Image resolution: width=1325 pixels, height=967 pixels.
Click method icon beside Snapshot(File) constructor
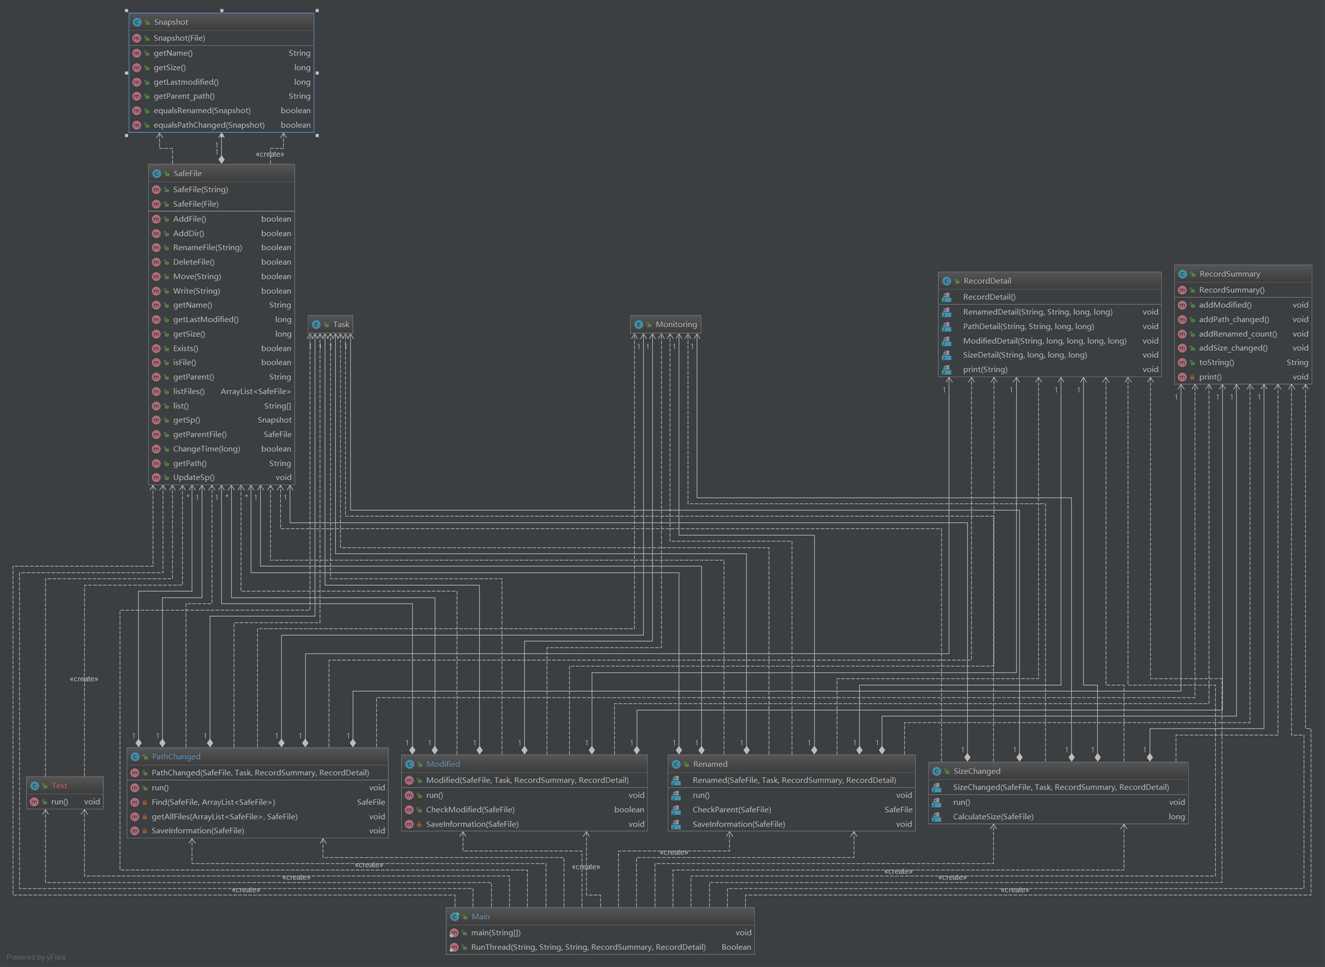137,38
